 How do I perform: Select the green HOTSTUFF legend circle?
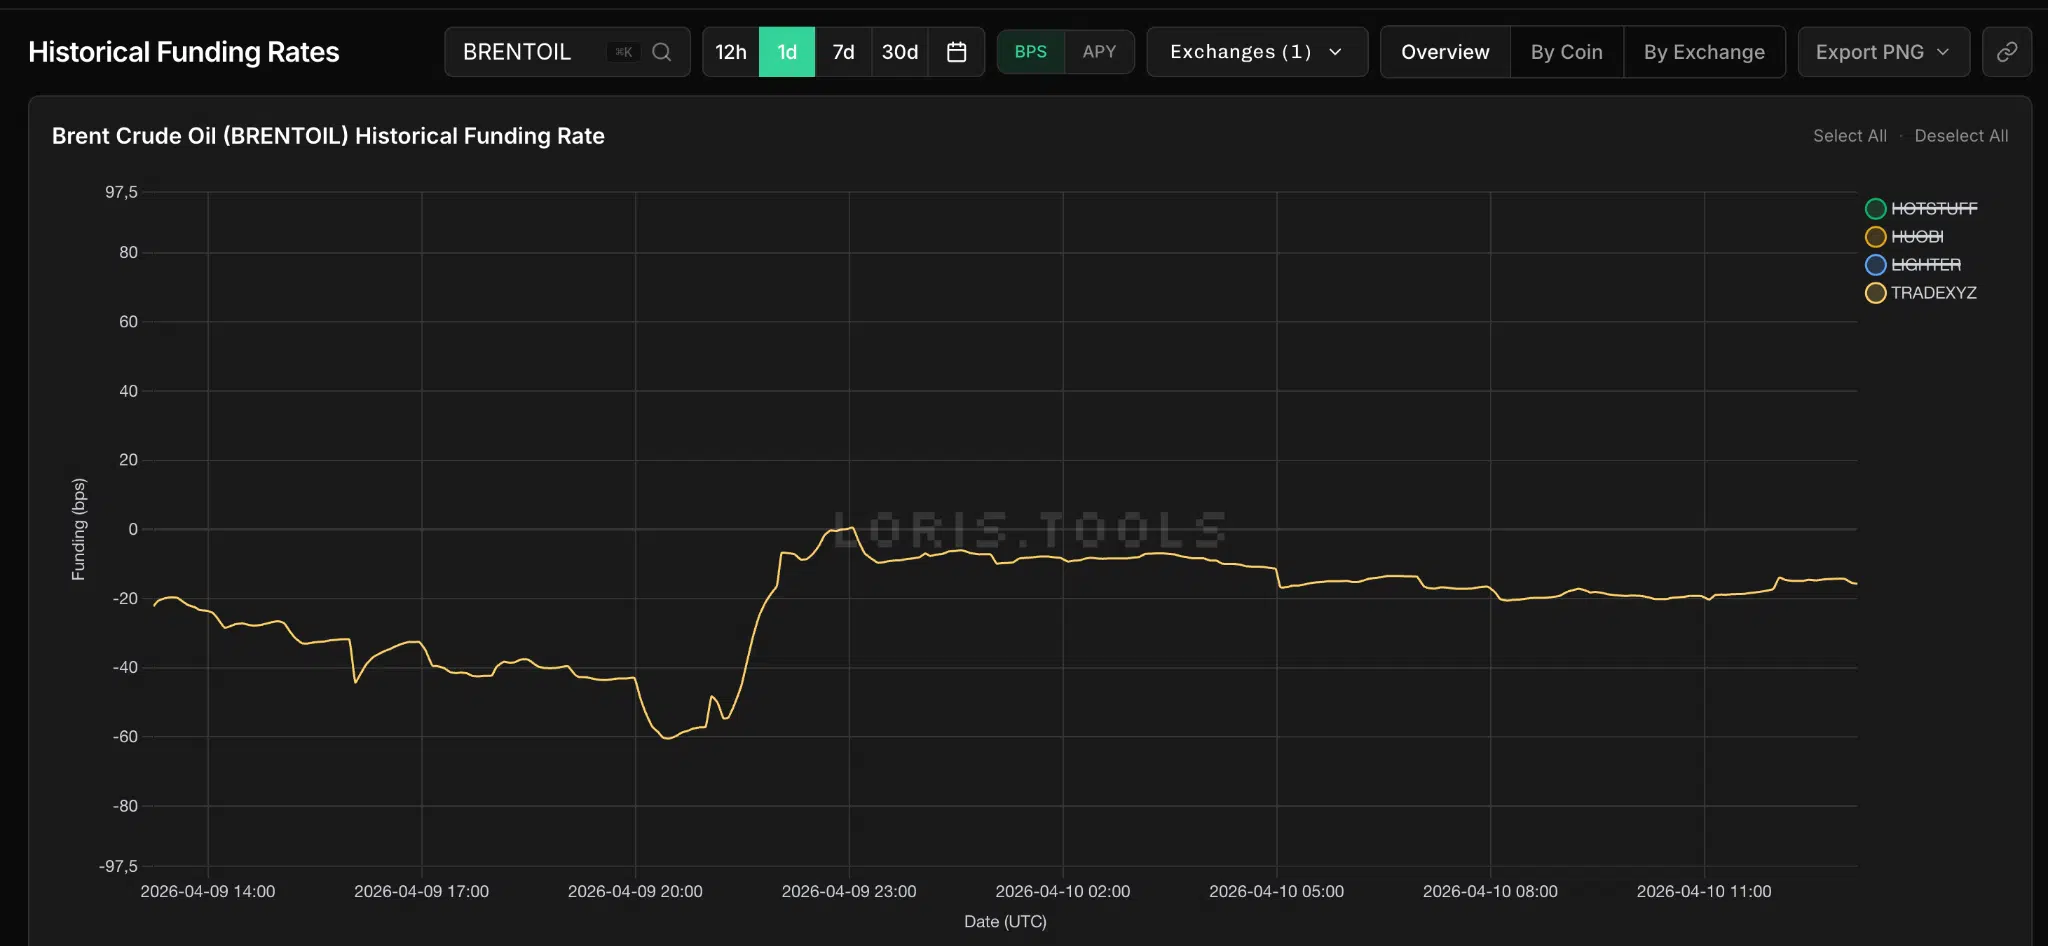(x=1877, y=208)
